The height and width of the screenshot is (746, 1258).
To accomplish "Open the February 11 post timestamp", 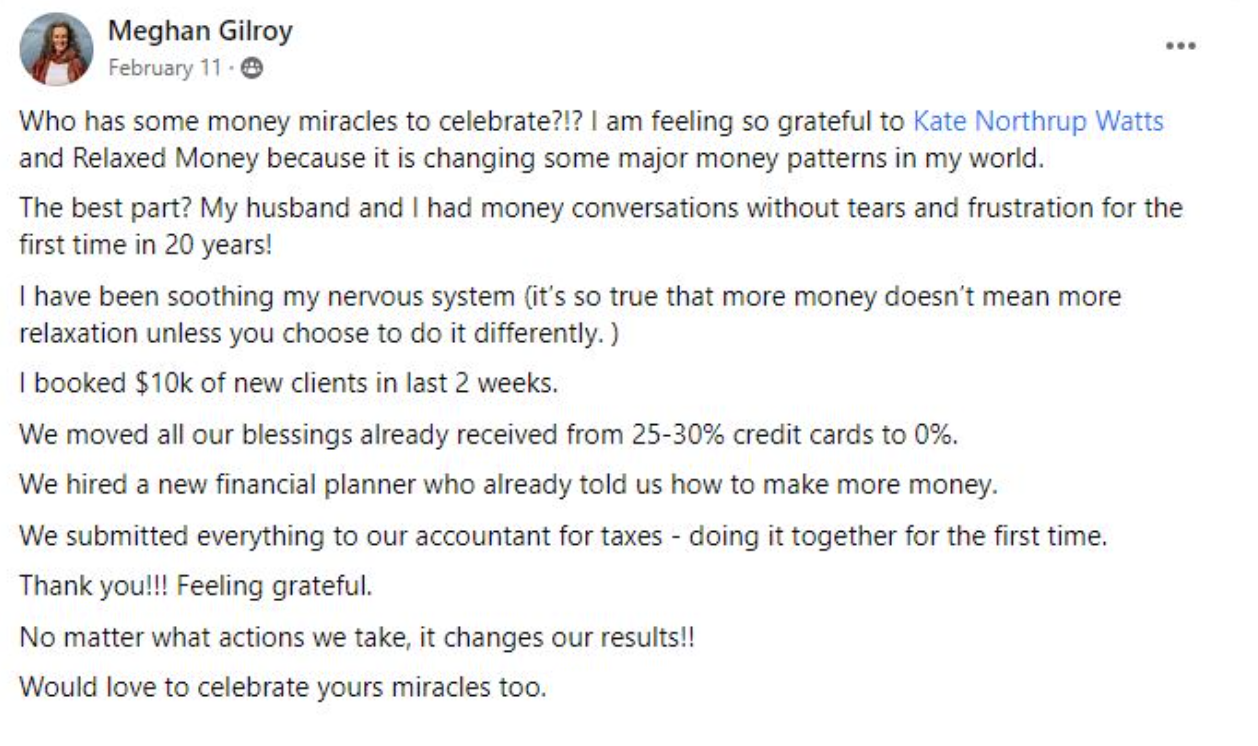I will (165, 68).
